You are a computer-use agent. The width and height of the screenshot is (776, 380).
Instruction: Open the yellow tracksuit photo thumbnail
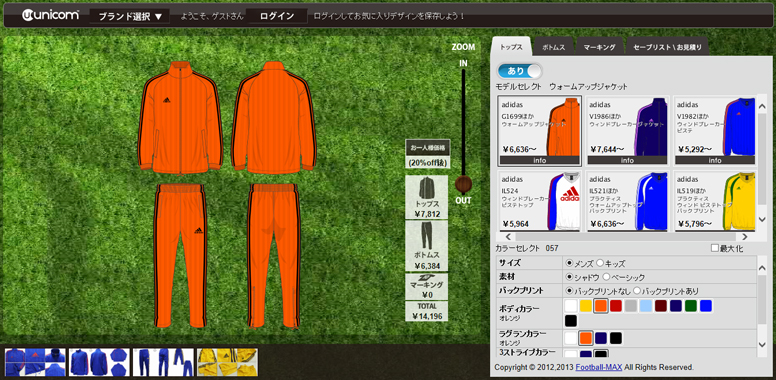228,362
